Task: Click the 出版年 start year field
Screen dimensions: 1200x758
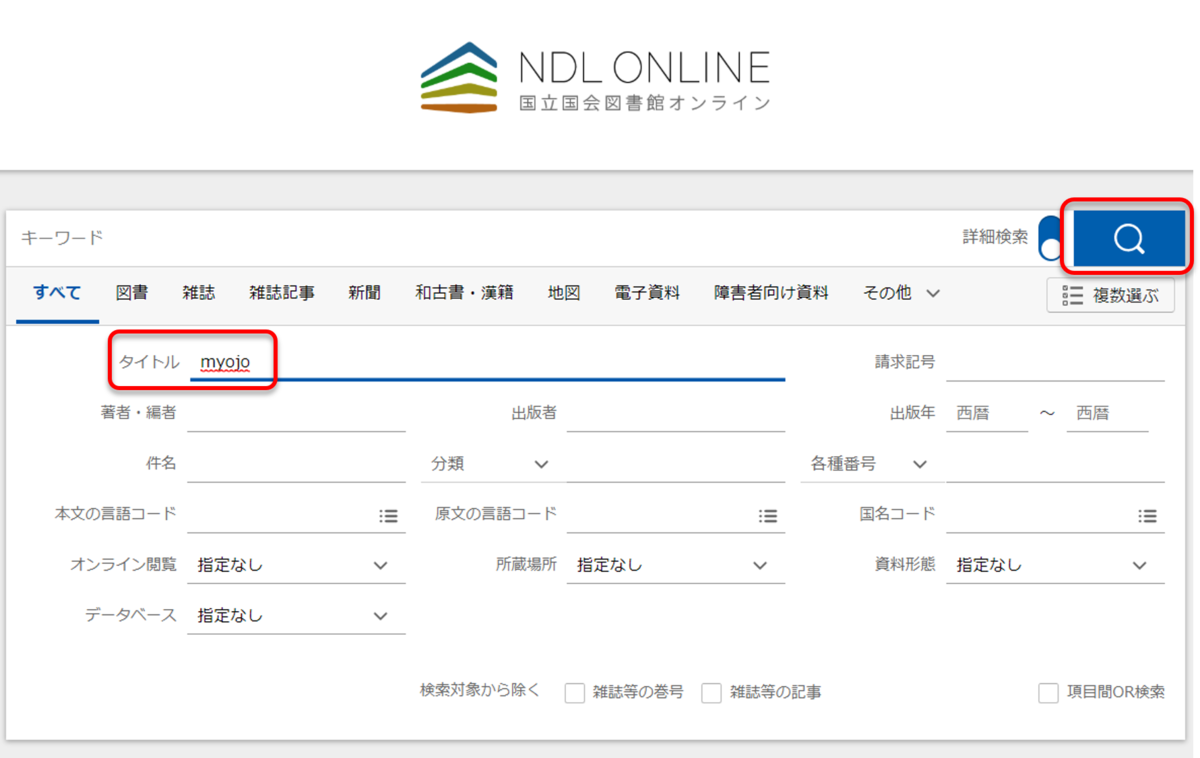Action: coord(987,413)
